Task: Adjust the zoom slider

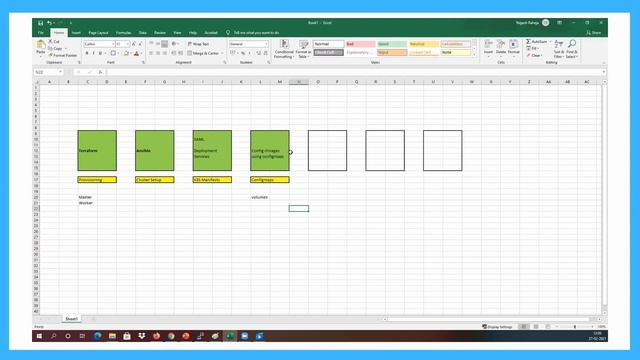Action: pyautogui.click(x=575, y=327)
